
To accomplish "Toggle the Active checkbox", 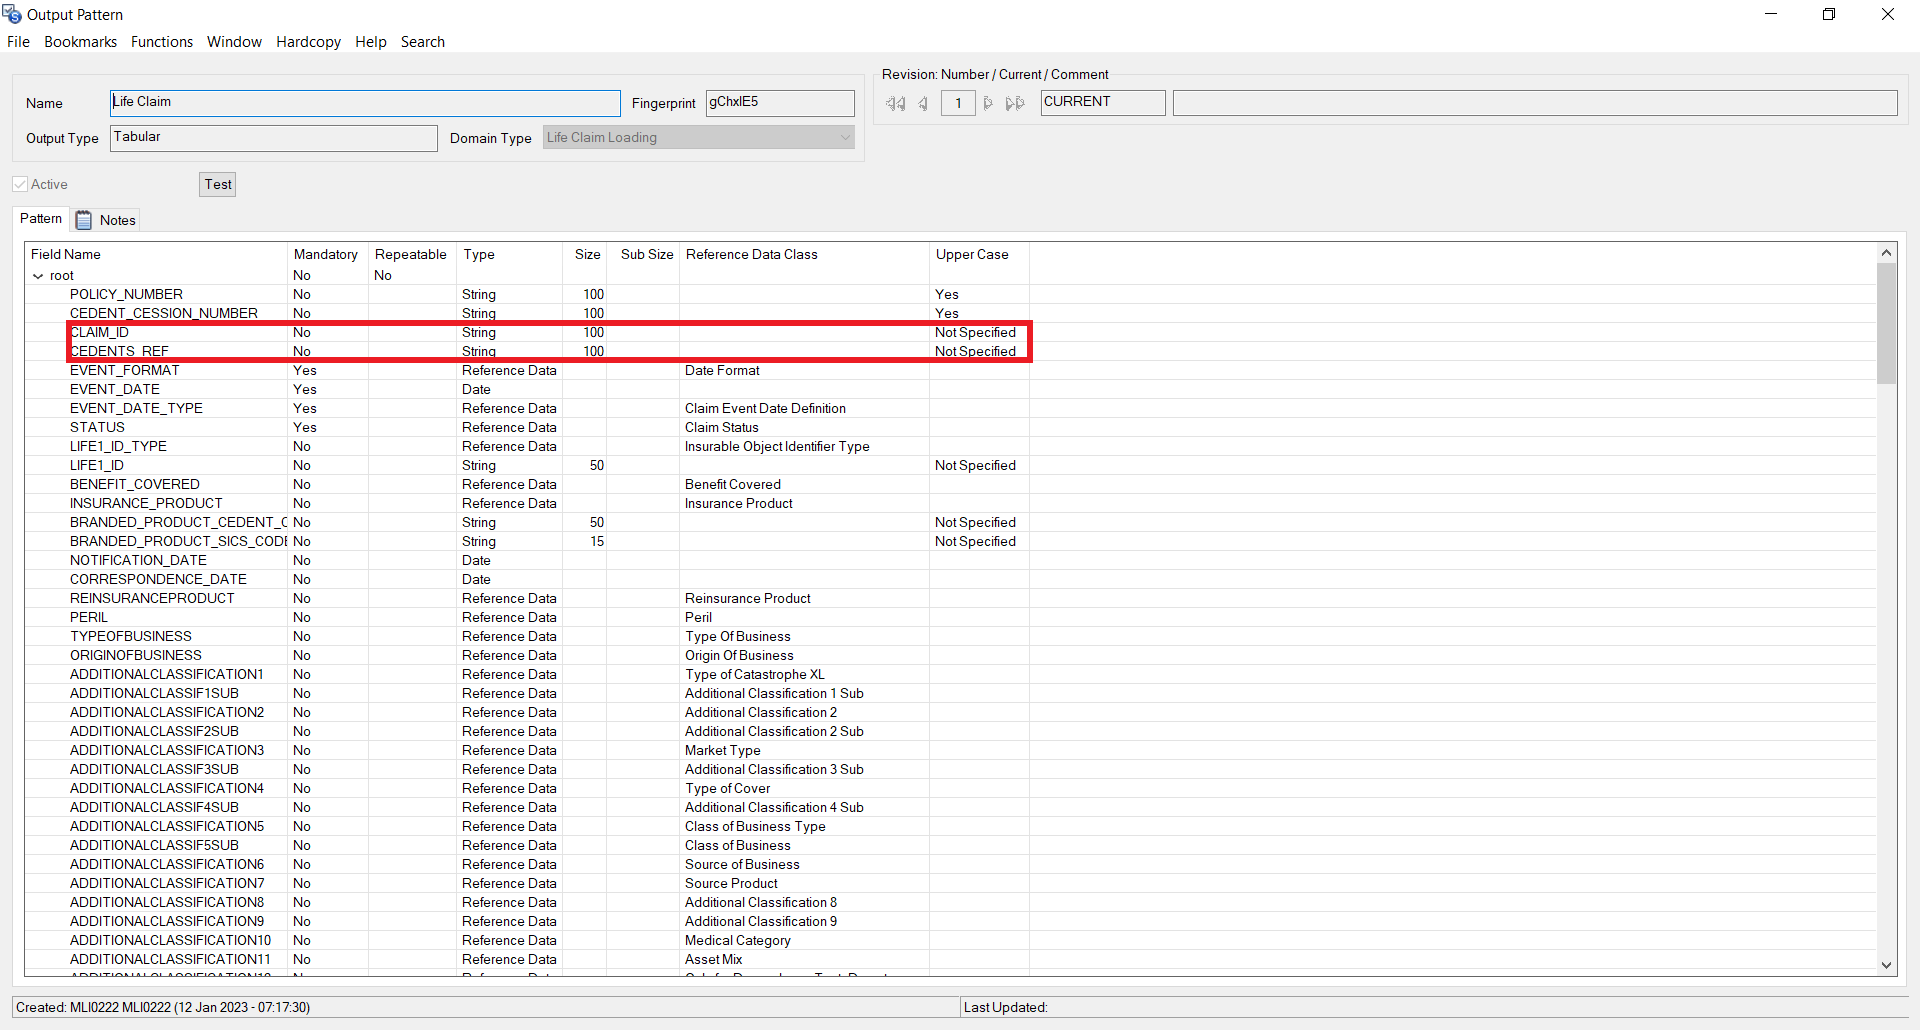I will point(20,183).
